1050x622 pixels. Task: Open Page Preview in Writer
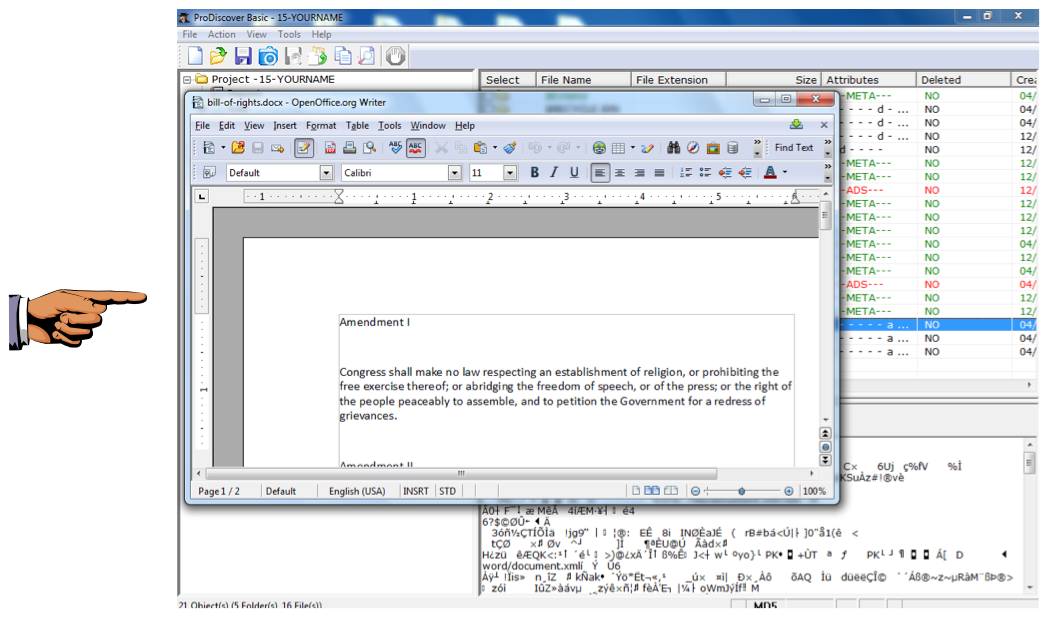[x=369, y=148]
